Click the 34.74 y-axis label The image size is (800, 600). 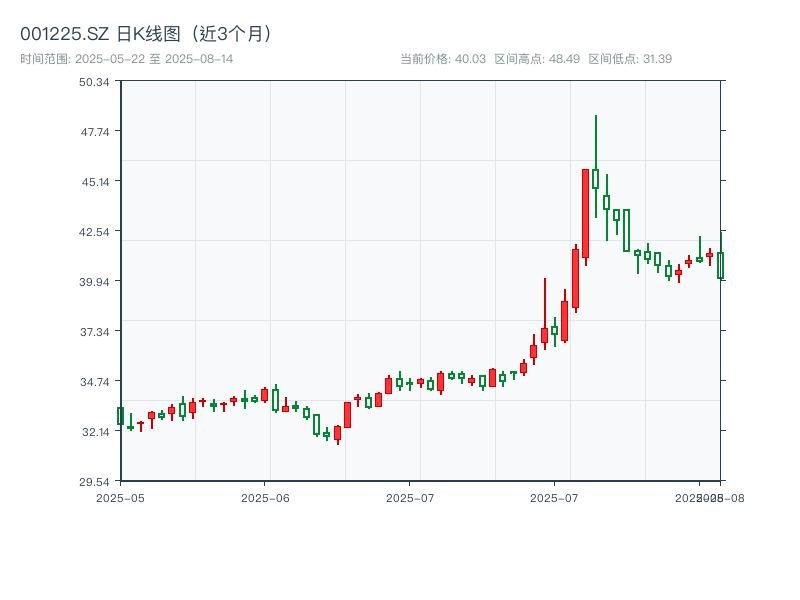point(94,381)
